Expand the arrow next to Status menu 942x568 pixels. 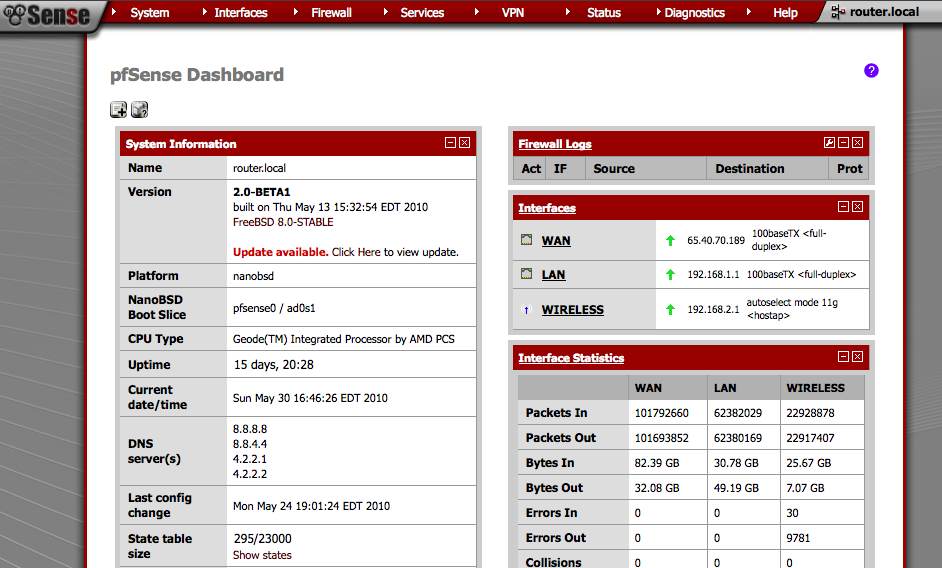pyautogui.click(x=568, y=11)
